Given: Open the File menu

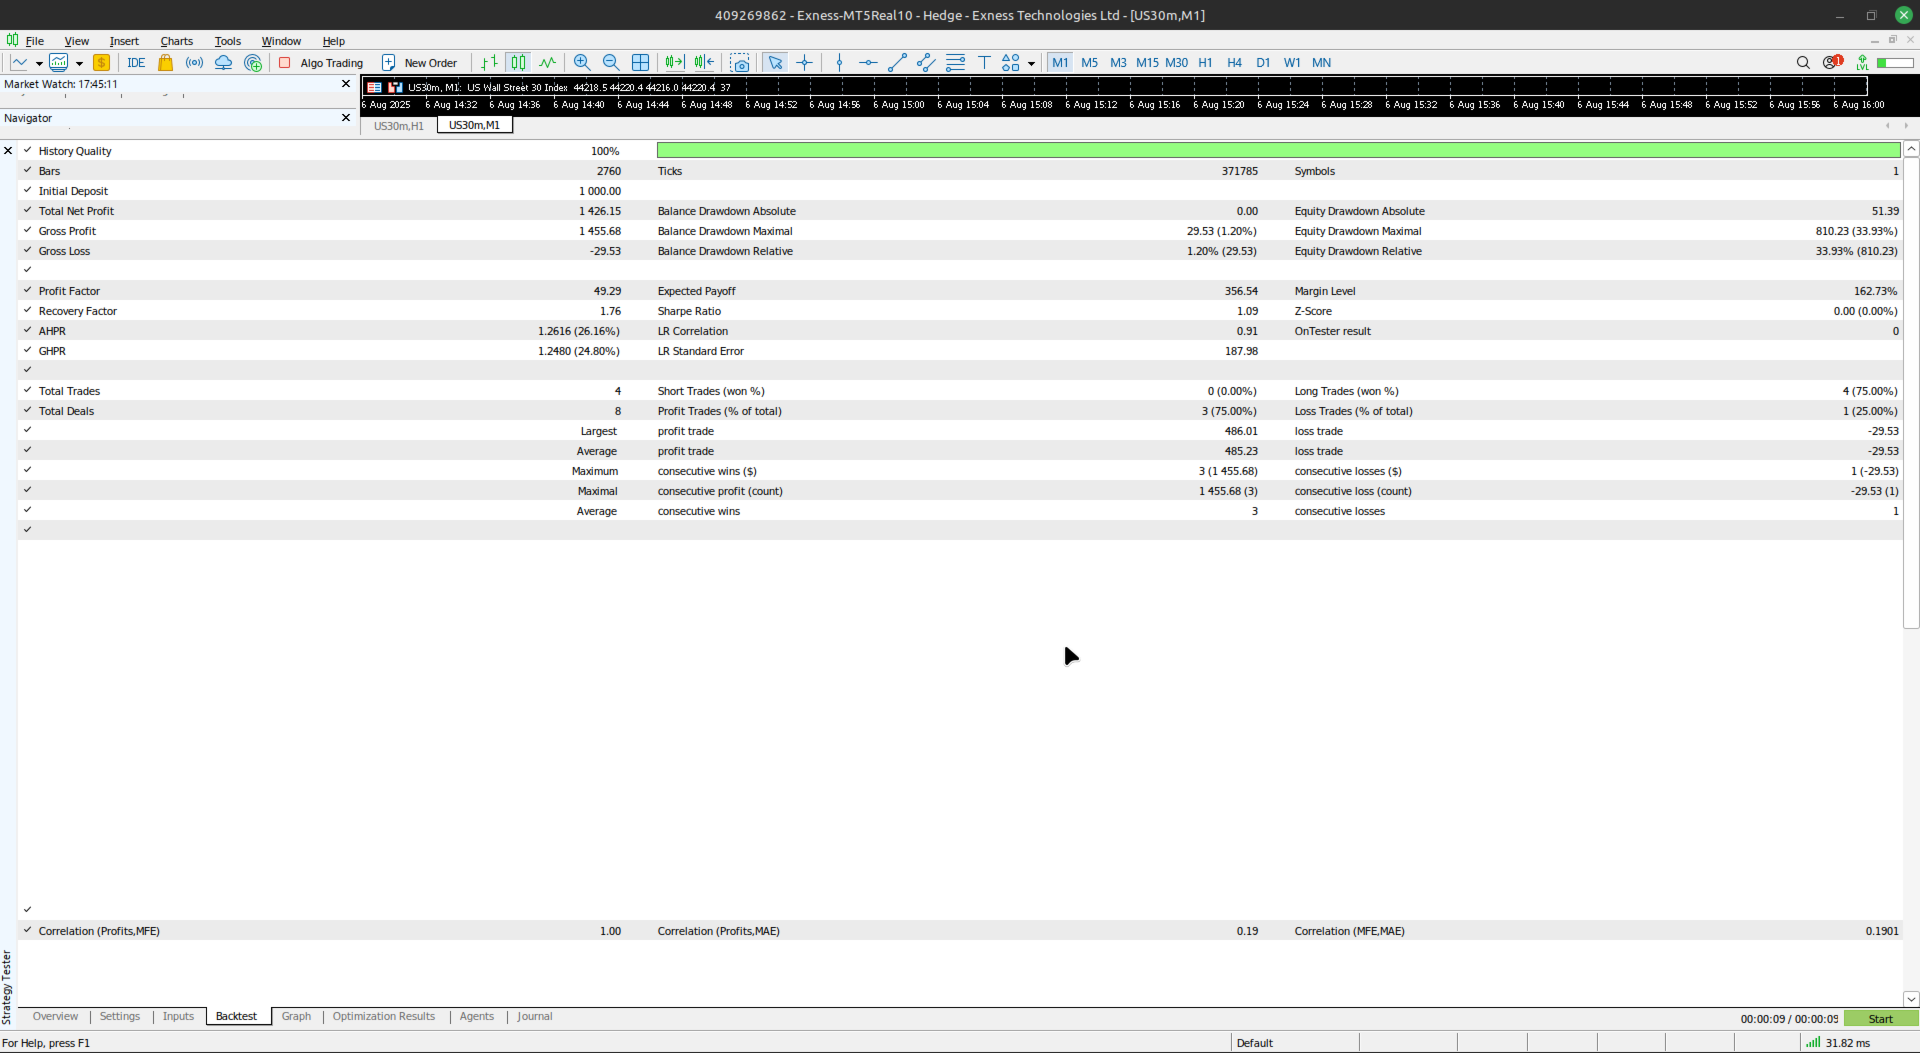Looking at the screenshot, I should (35, 41).
